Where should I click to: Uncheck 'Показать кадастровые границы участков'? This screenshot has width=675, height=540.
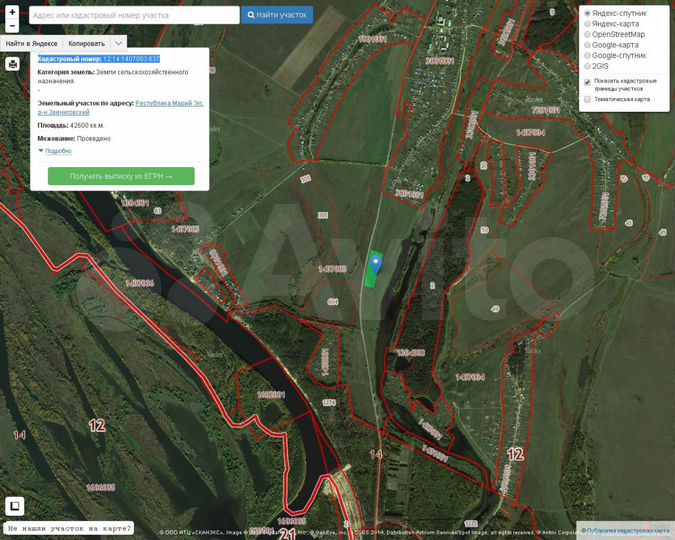pyautogui.click(x=587, y=82)
